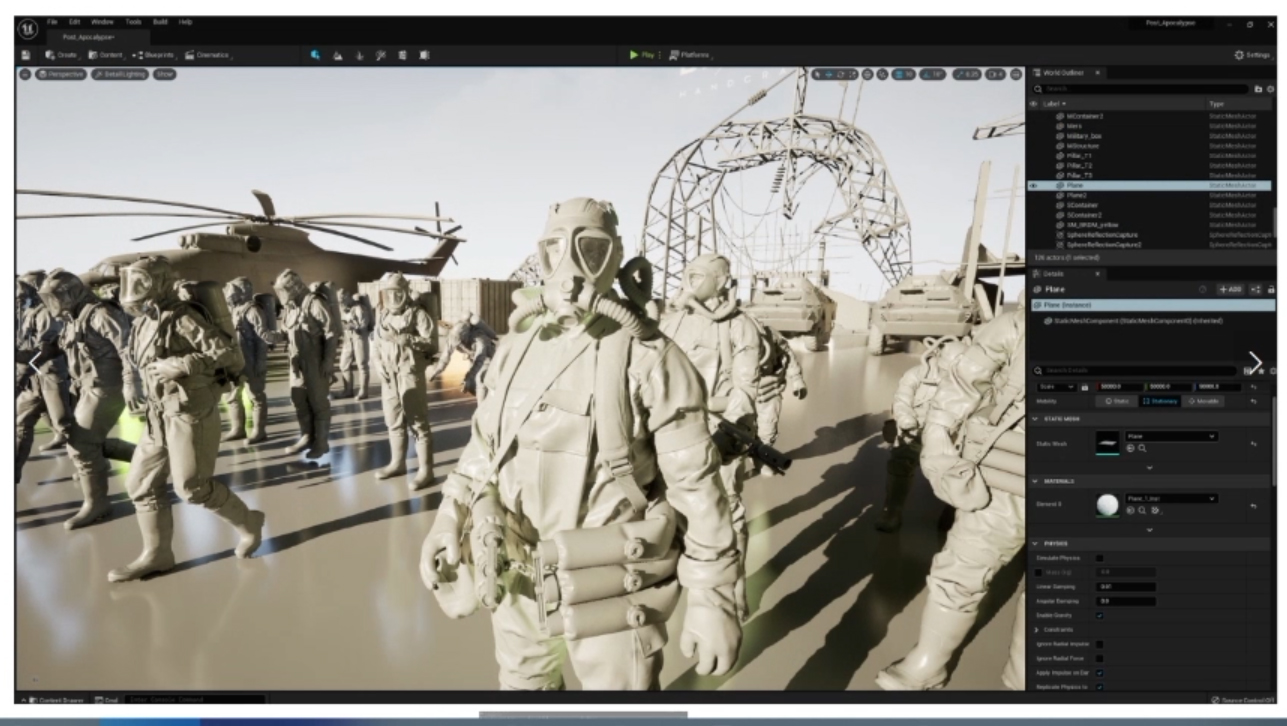Open the Platforms menu button

point(690,55)
